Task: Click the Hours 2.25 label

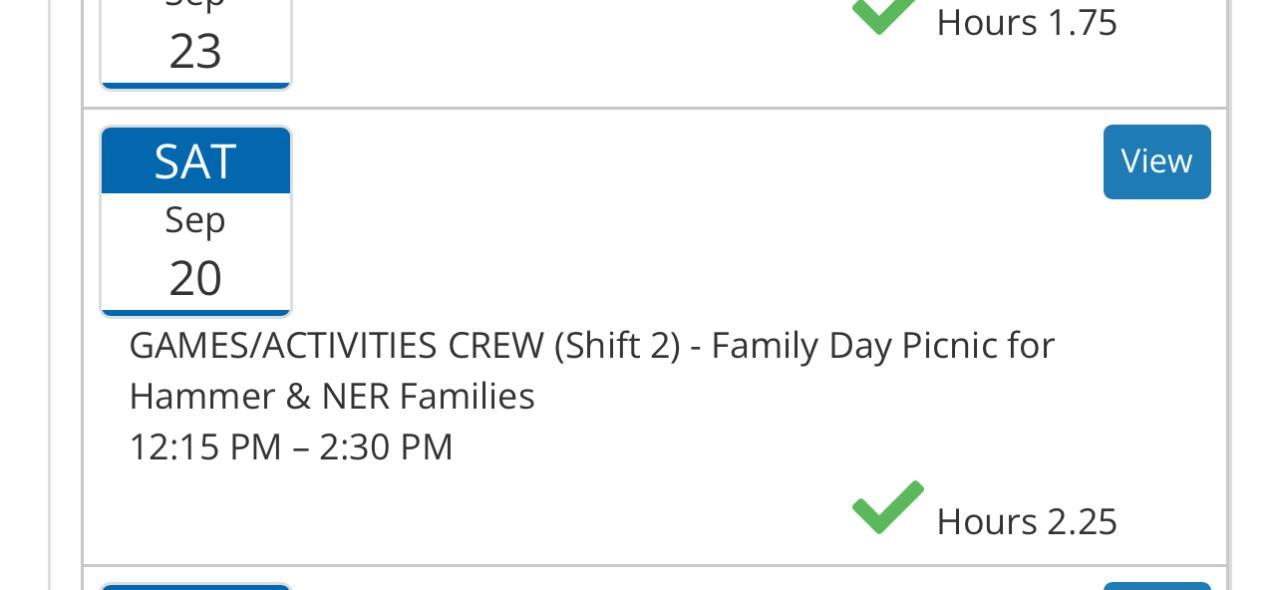Action: tap(1026, 522)
